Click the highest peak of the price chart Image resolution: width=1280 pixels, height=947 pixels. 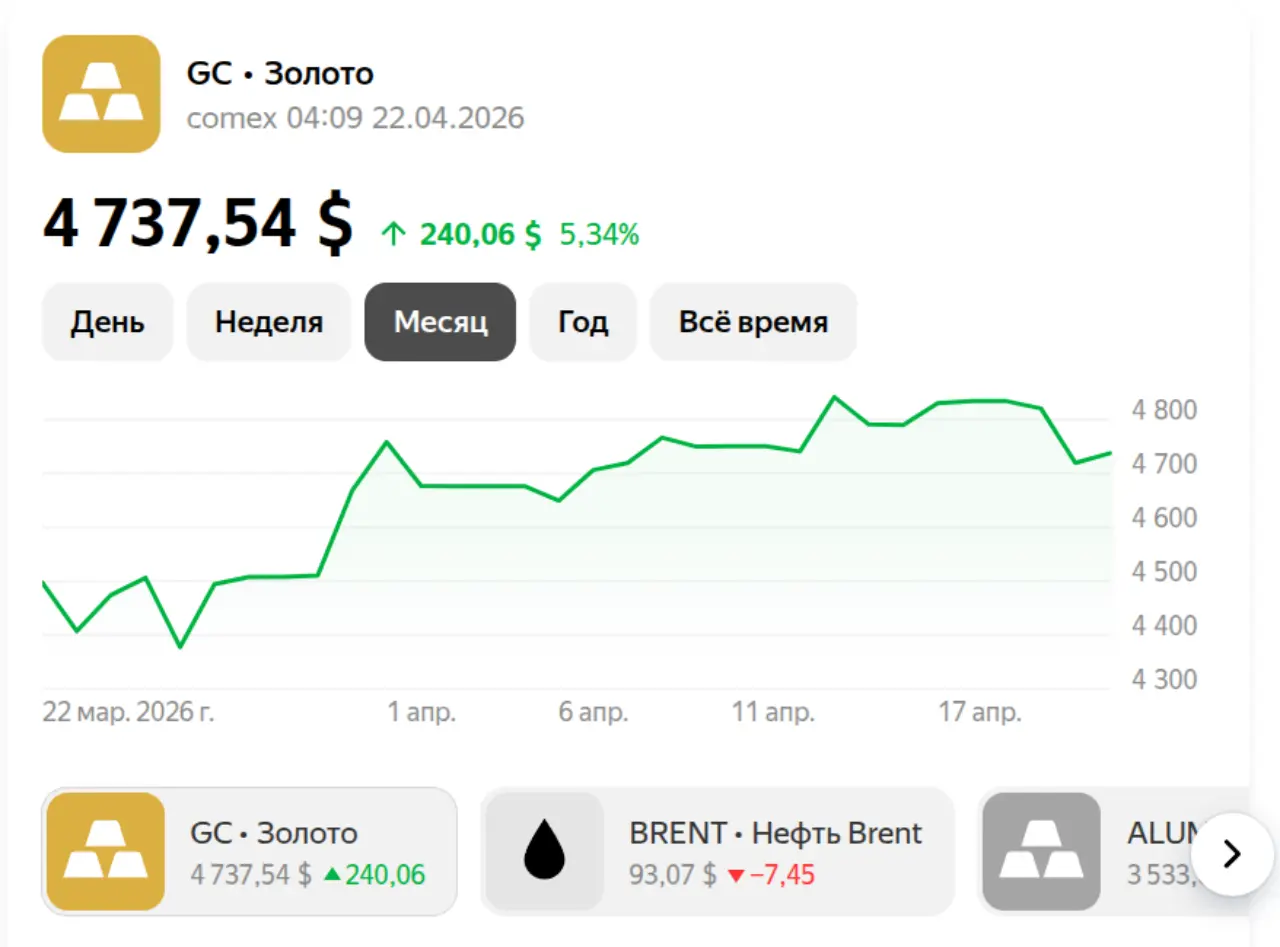point(836,397)
